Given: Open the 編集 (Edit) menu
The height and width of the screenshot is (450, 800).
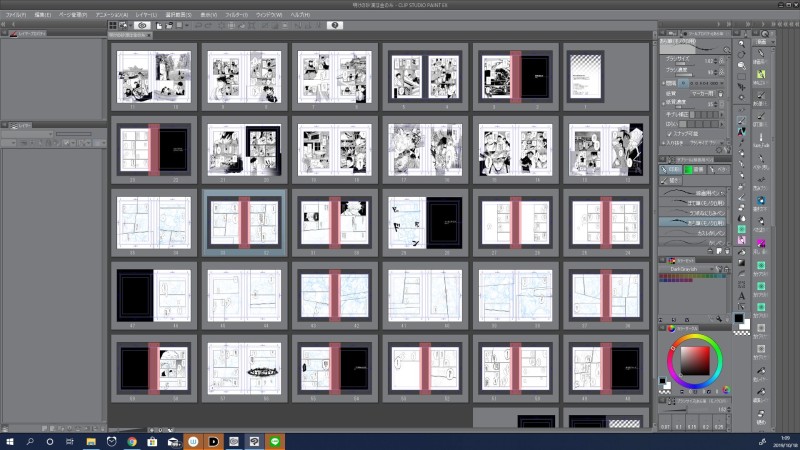Looking at the screenshot, I should [43, 15].
